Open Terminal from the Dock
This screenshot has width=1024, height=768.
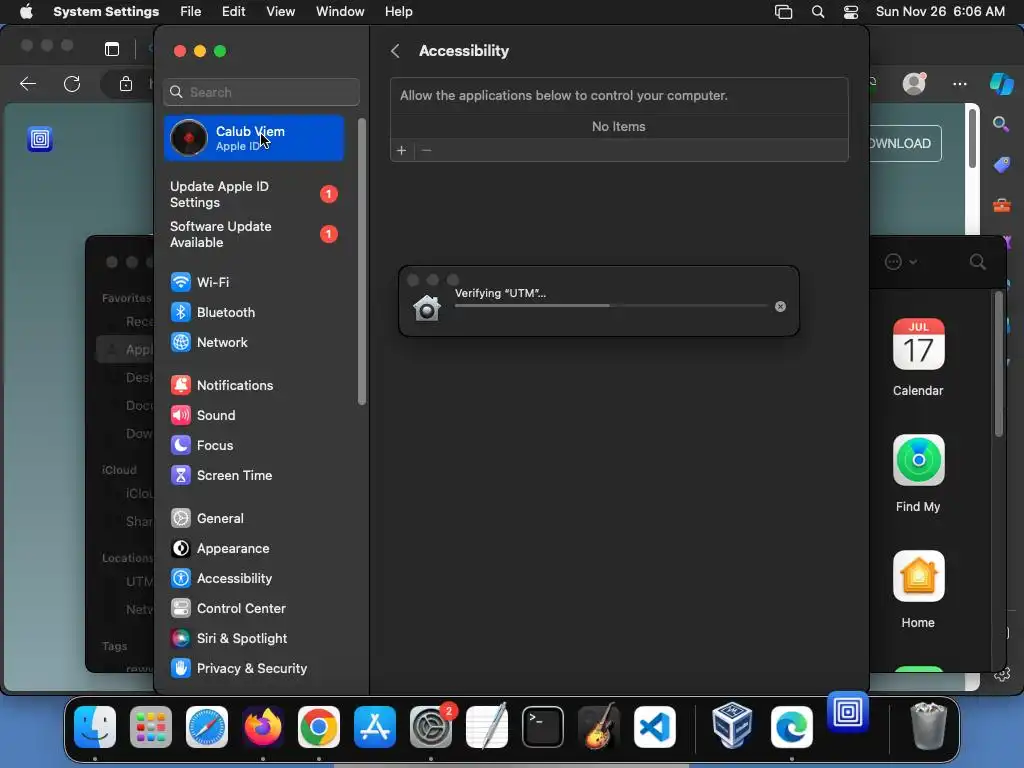click(x=543, y=727)
